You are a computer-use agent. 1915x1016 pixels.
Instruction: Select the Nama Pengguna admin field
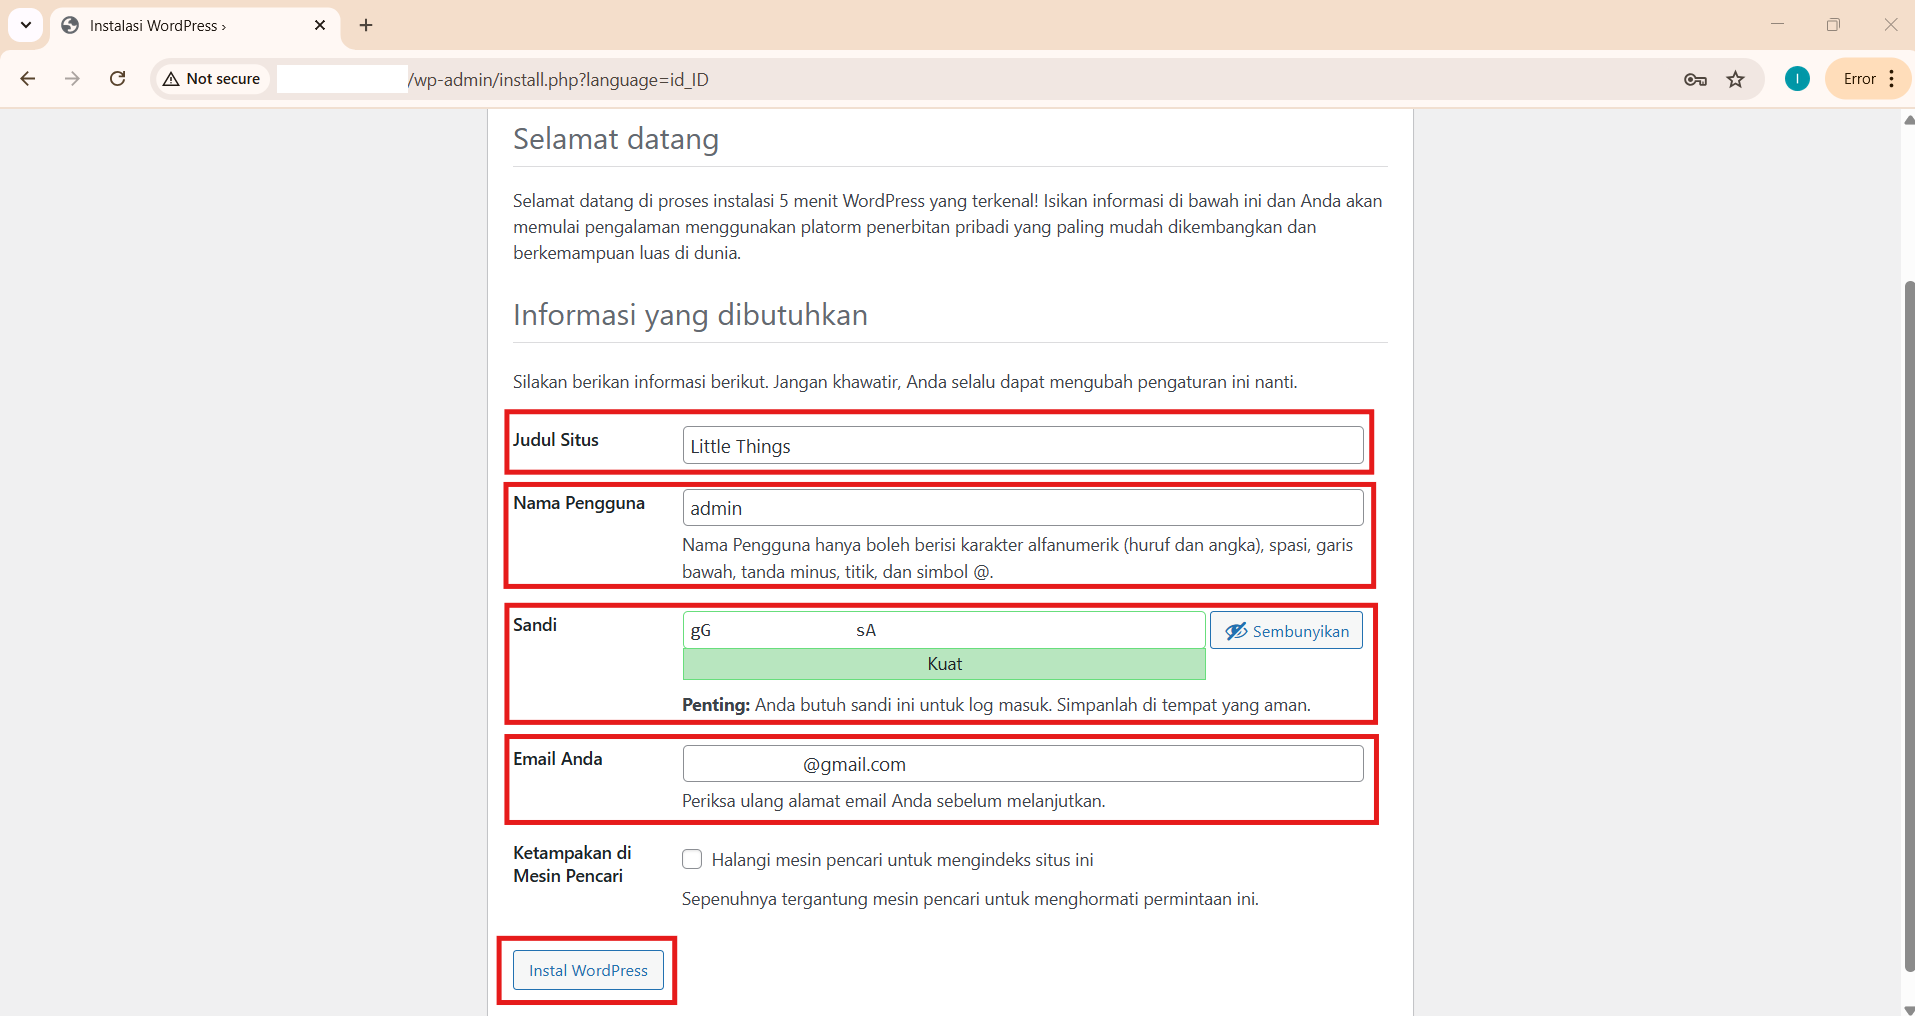point(1022,508)
